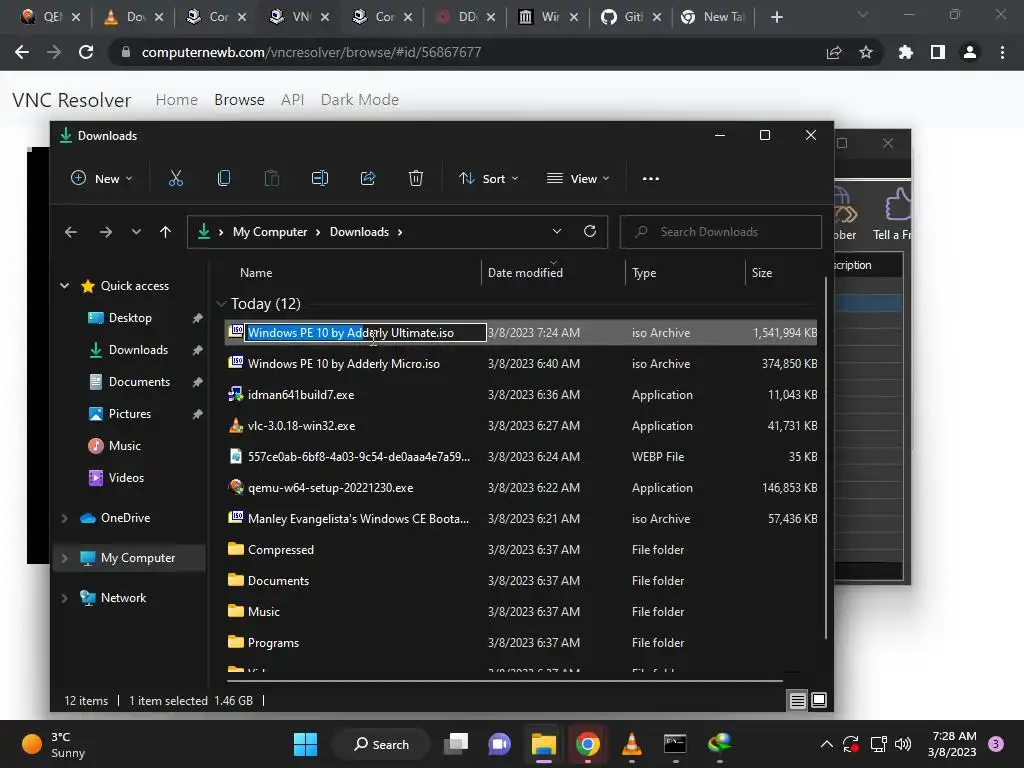Open Chrome side panel icon
The image size is (1024, 768).
[x=938, y=52]
